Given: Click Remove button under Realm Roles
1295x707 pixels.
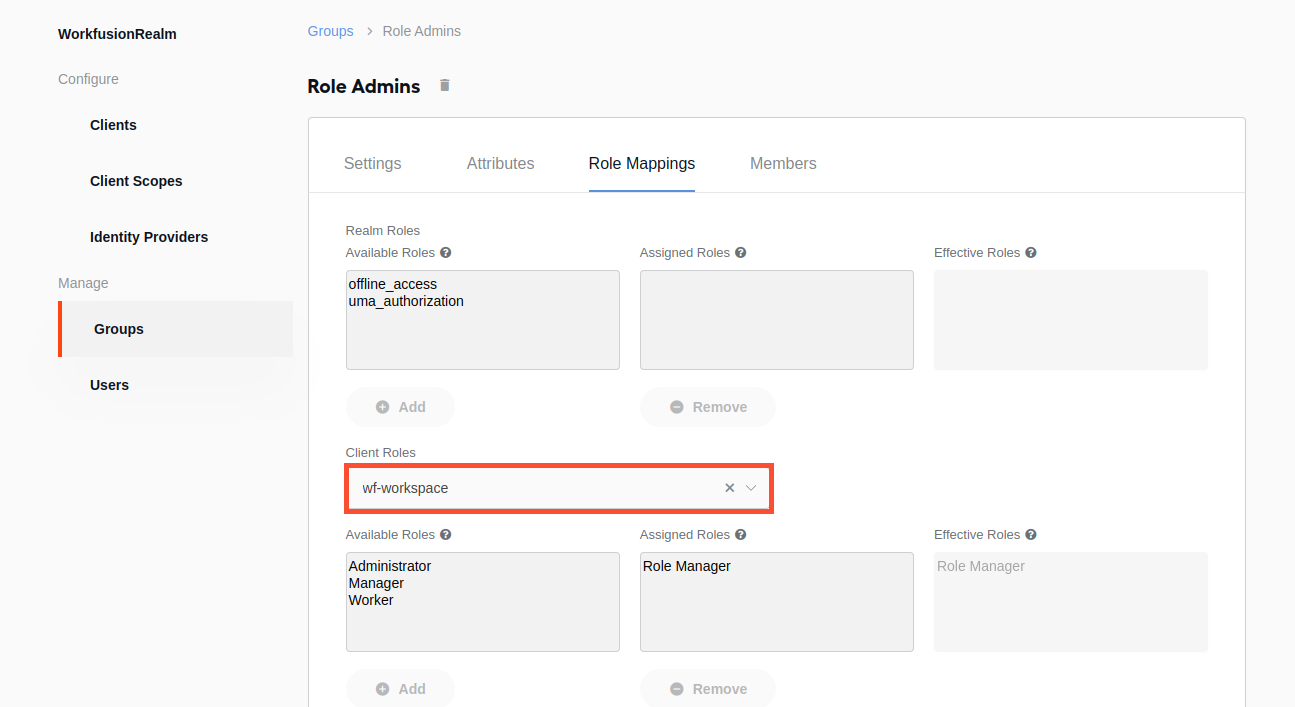Looking at the screenshot, I should (708, 407).
